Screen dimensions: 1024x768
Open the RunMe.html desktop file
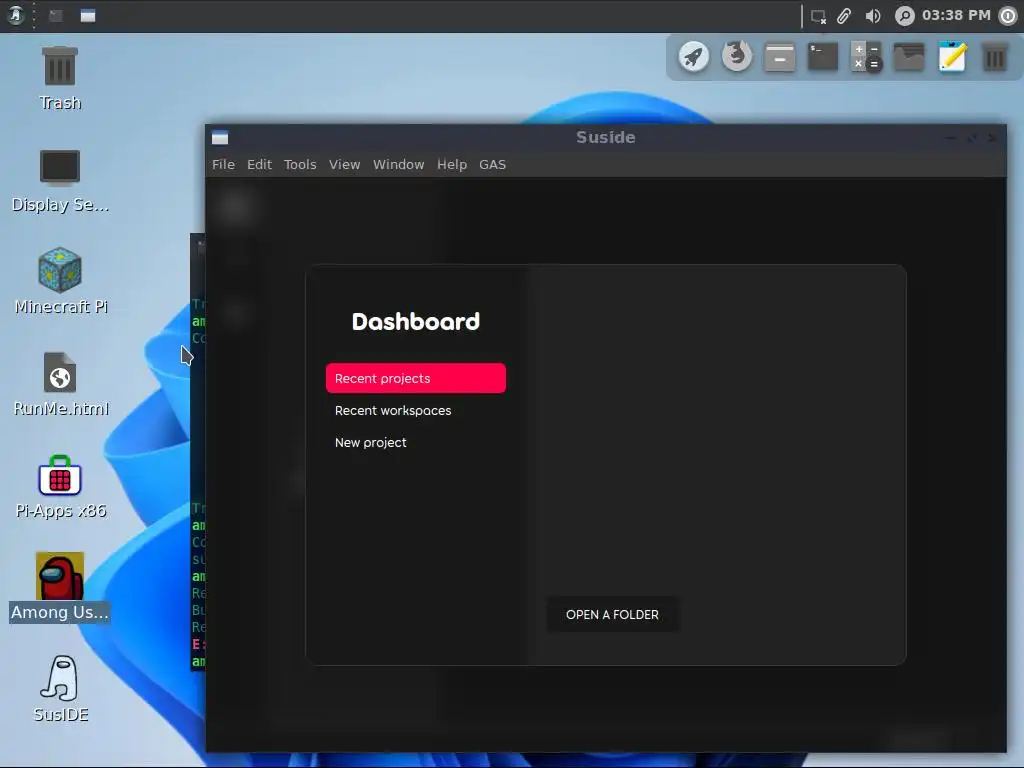[x=60, y=384]
